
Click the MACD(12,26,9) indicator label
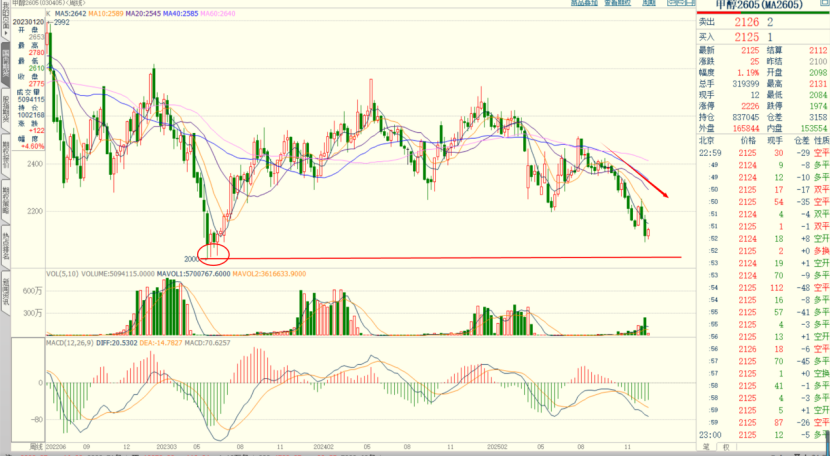coord(70,343)
